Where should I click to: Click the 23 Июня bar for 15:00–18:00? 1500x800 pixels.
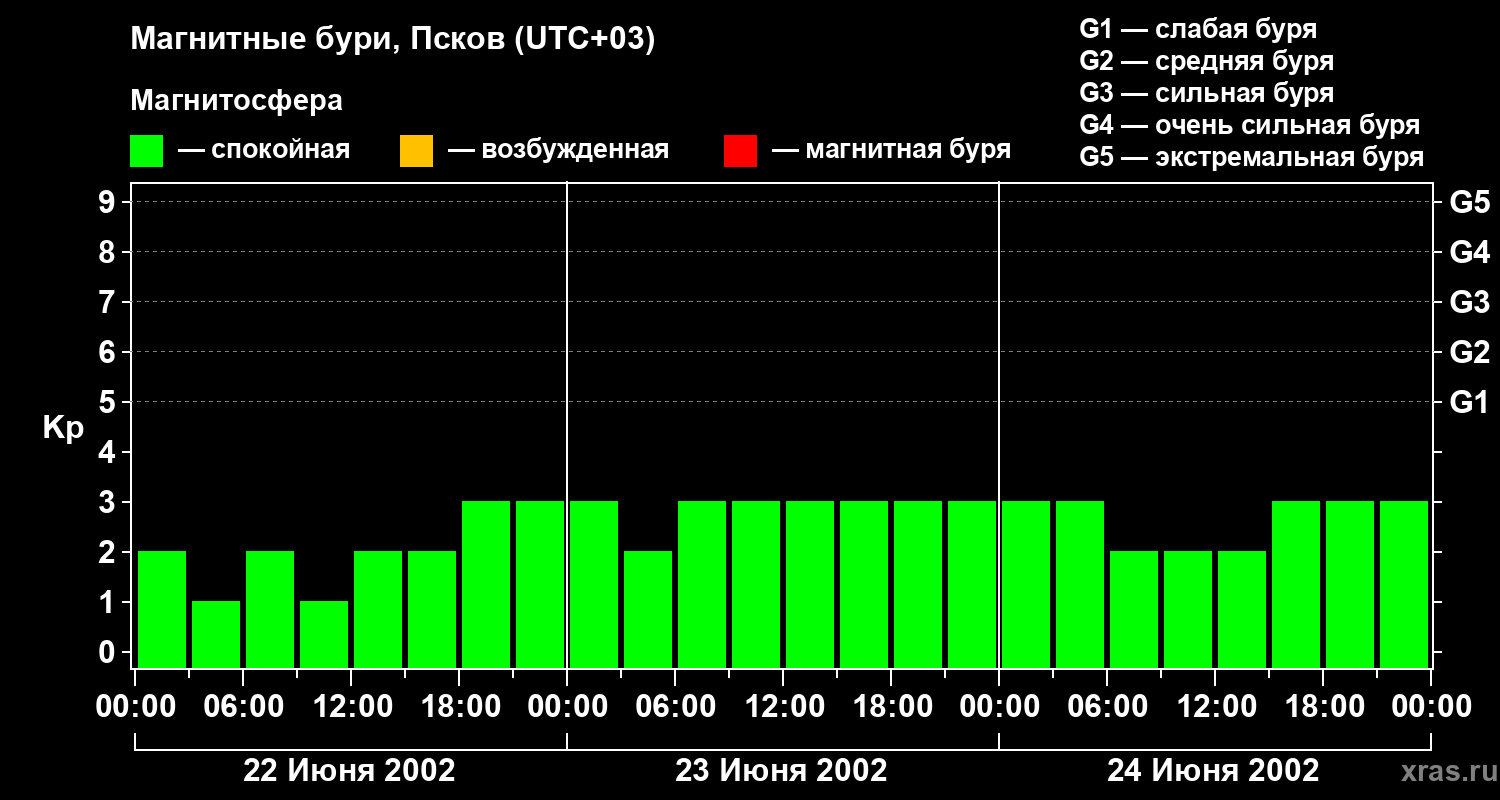click(x=864, y=584)
